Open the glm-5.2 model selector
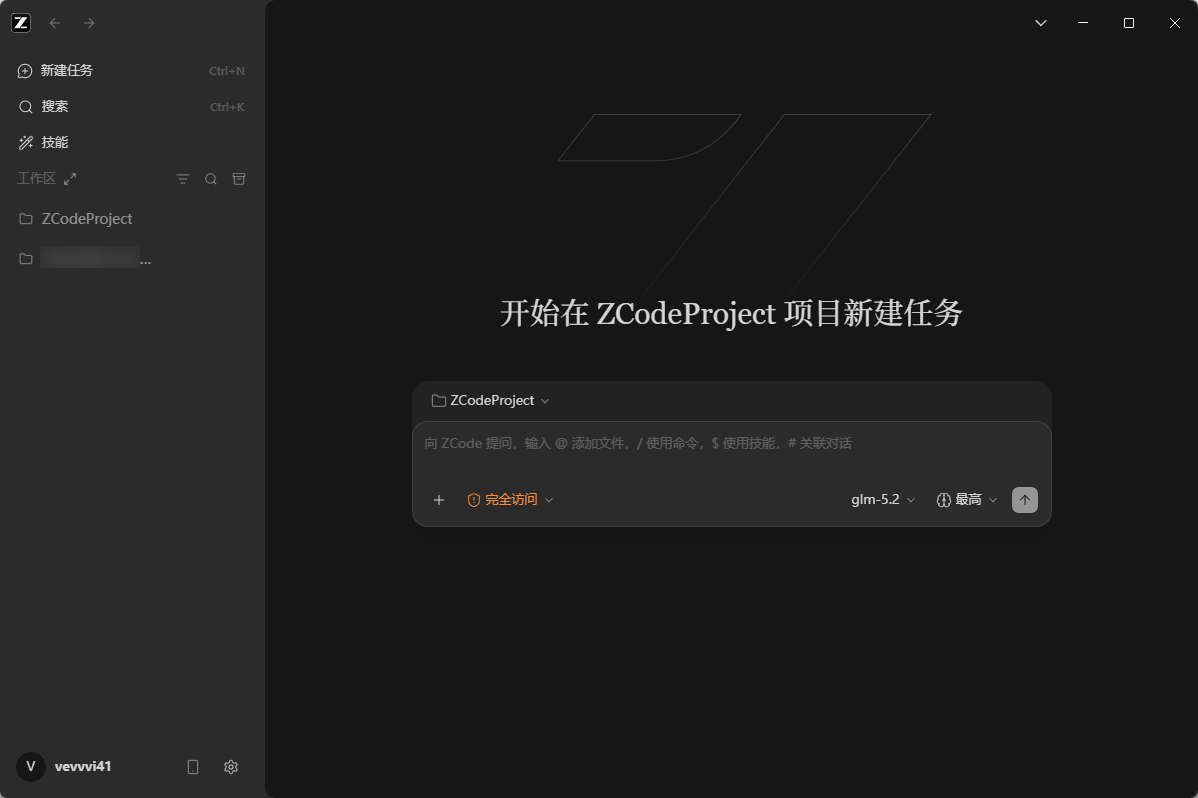The image size is (1198, 798). pos(883,500)
